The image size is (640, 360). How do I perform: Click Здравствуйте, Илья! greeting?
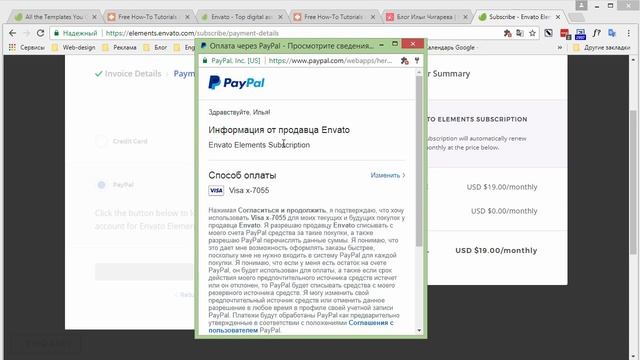(239, 112)
